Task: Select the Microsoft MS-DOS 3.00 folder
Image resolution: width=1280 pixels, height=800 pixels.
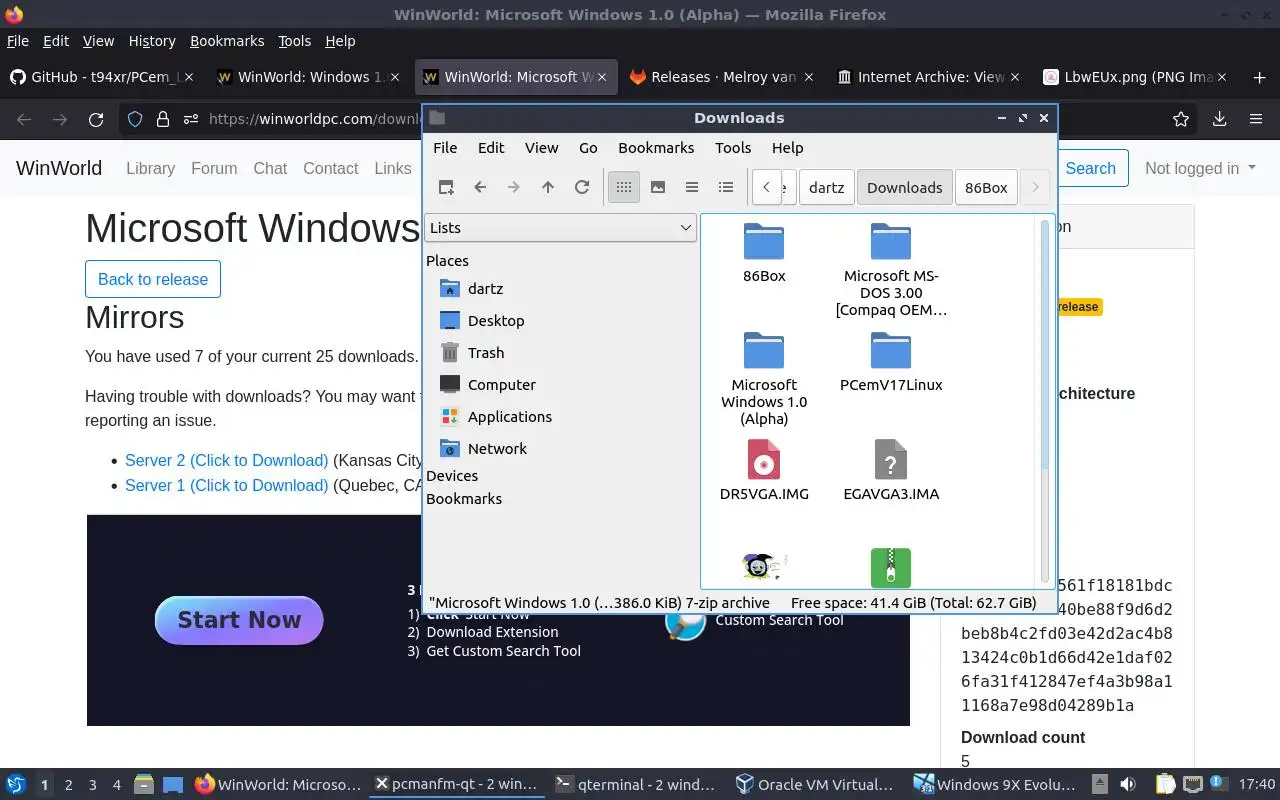Action: tap(891, 270)
